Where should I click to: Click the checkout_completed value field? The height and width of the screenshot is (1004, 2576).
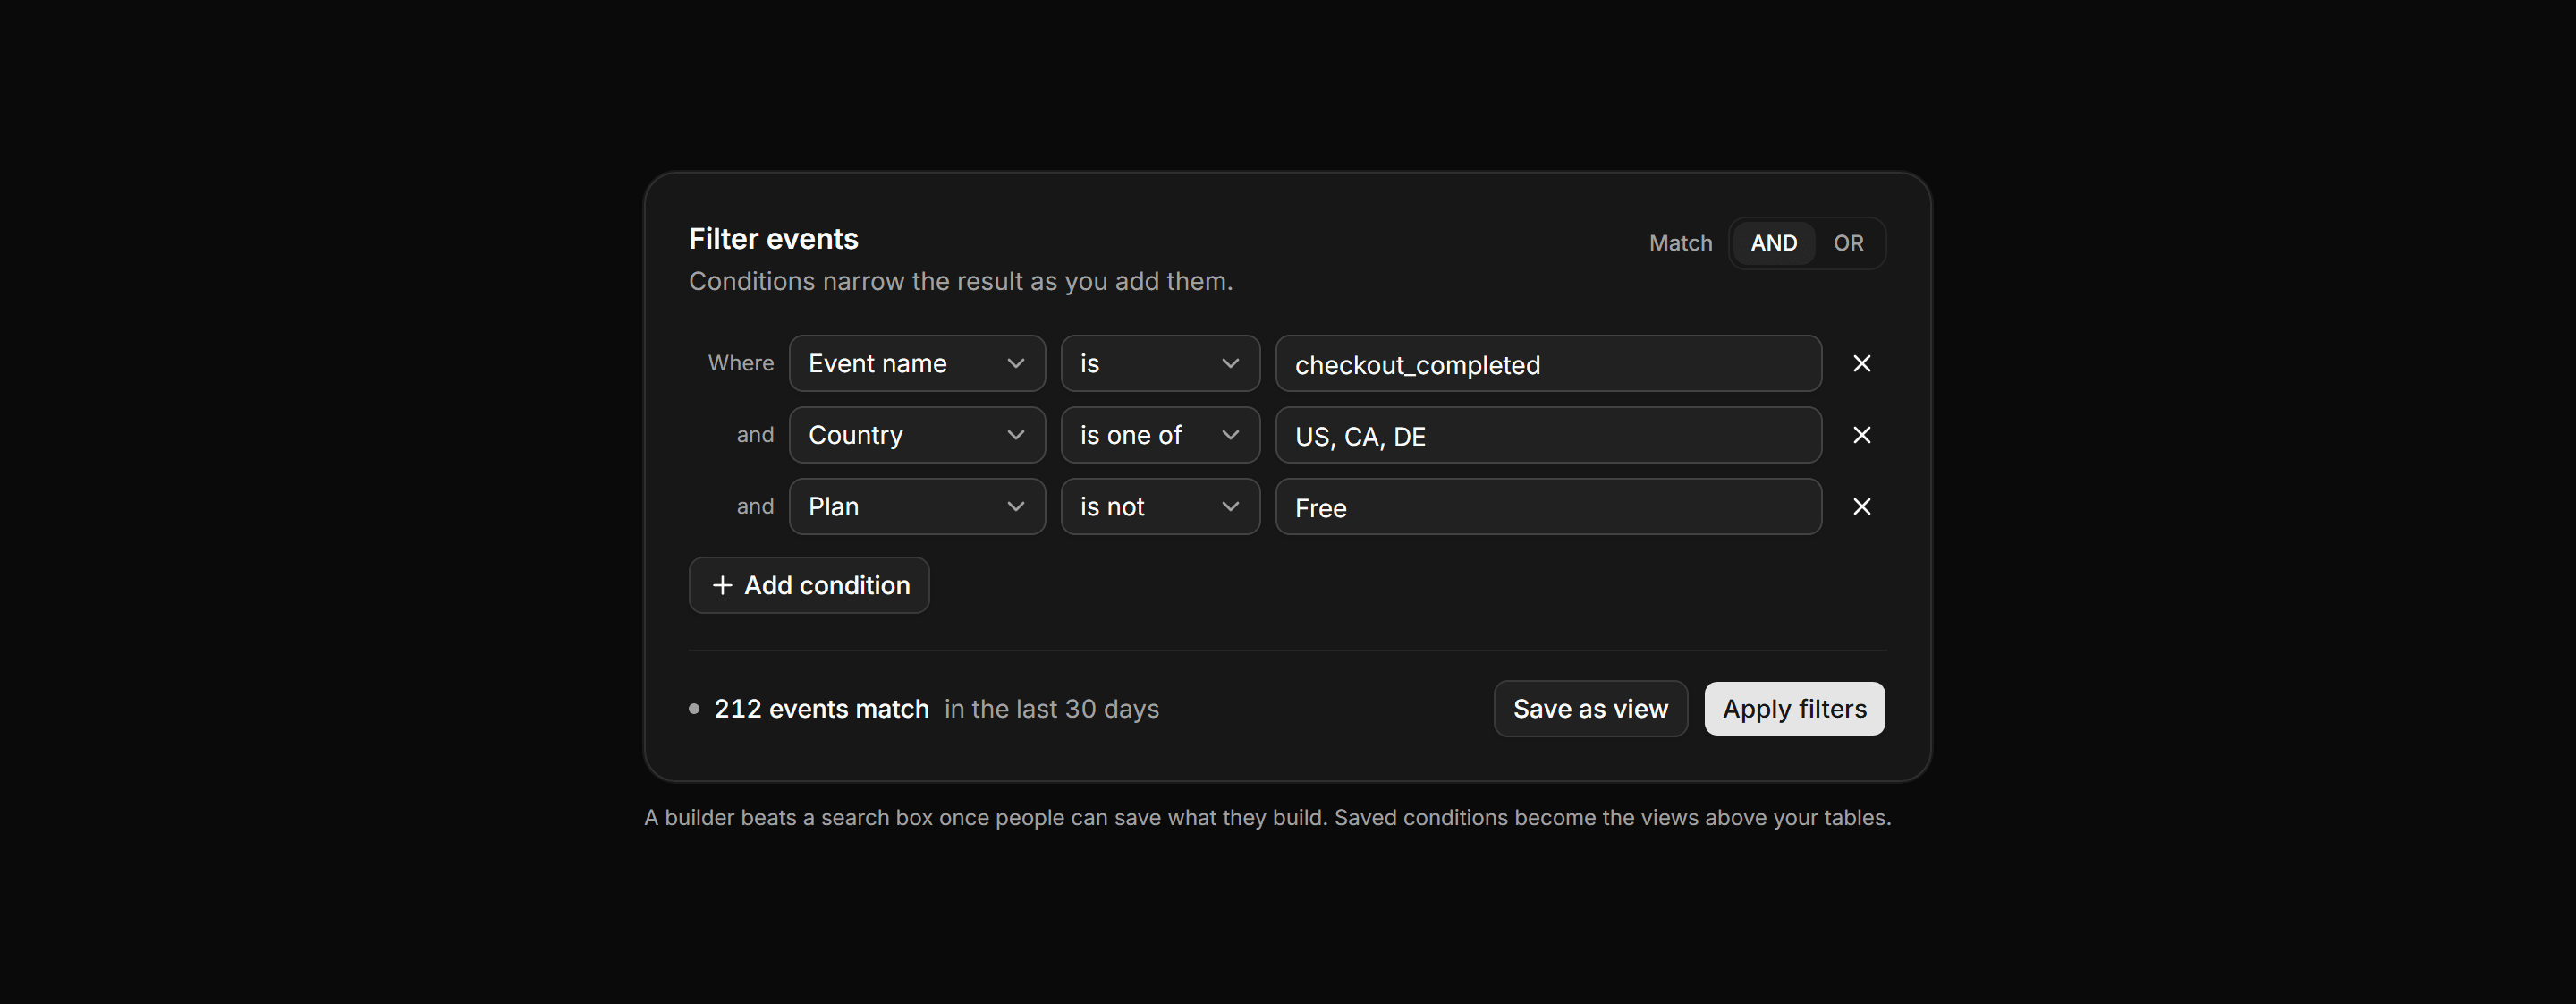tap(1548, 363)
